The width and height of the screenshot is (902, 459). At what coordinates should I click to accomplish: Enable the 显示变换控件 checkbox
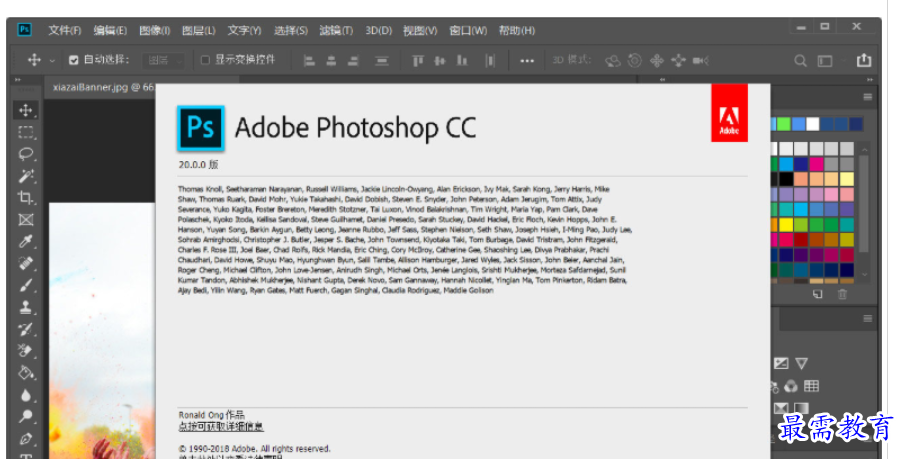point(205,60)
